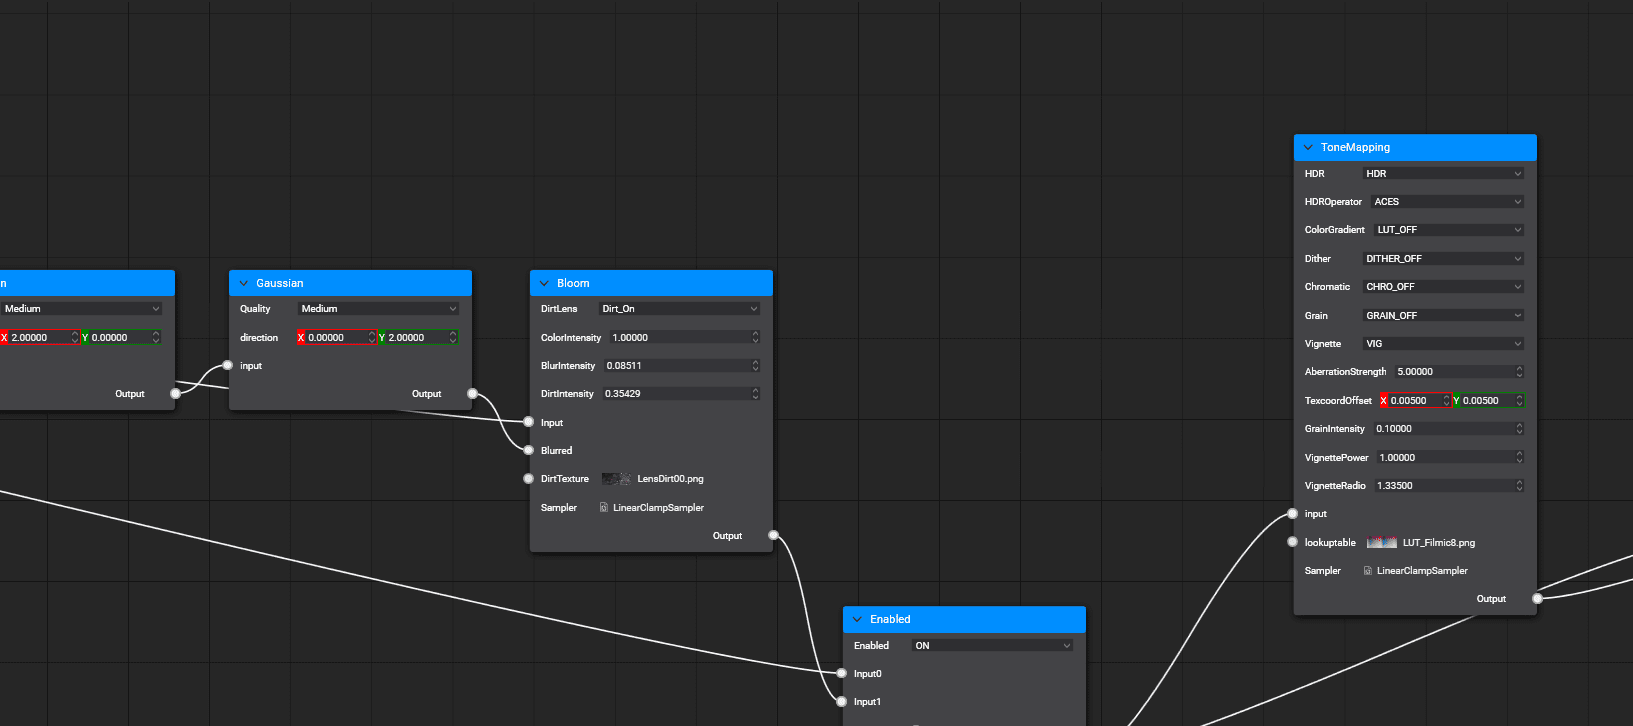Click the Gaussian input port
The image size is (1633, 726).
pos(228,366)
